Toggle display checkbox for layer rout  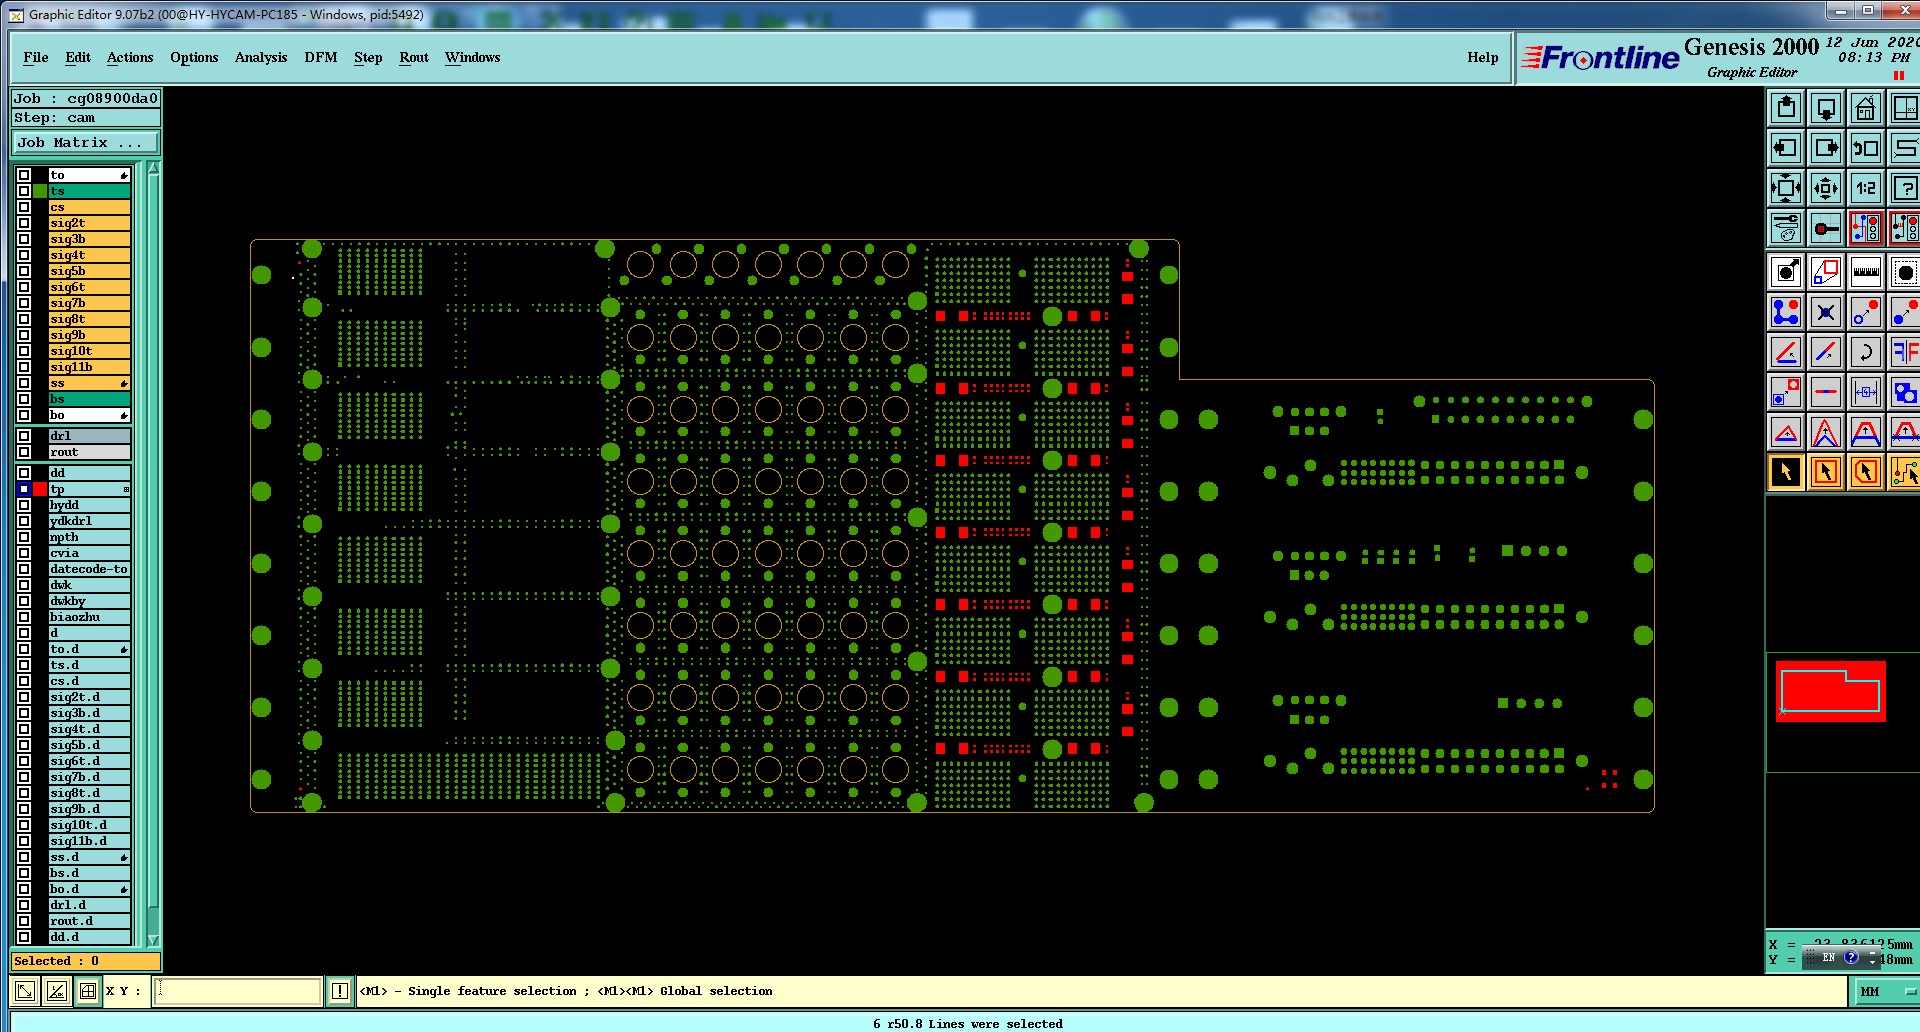pyautogui.click(x=24, y=452)
